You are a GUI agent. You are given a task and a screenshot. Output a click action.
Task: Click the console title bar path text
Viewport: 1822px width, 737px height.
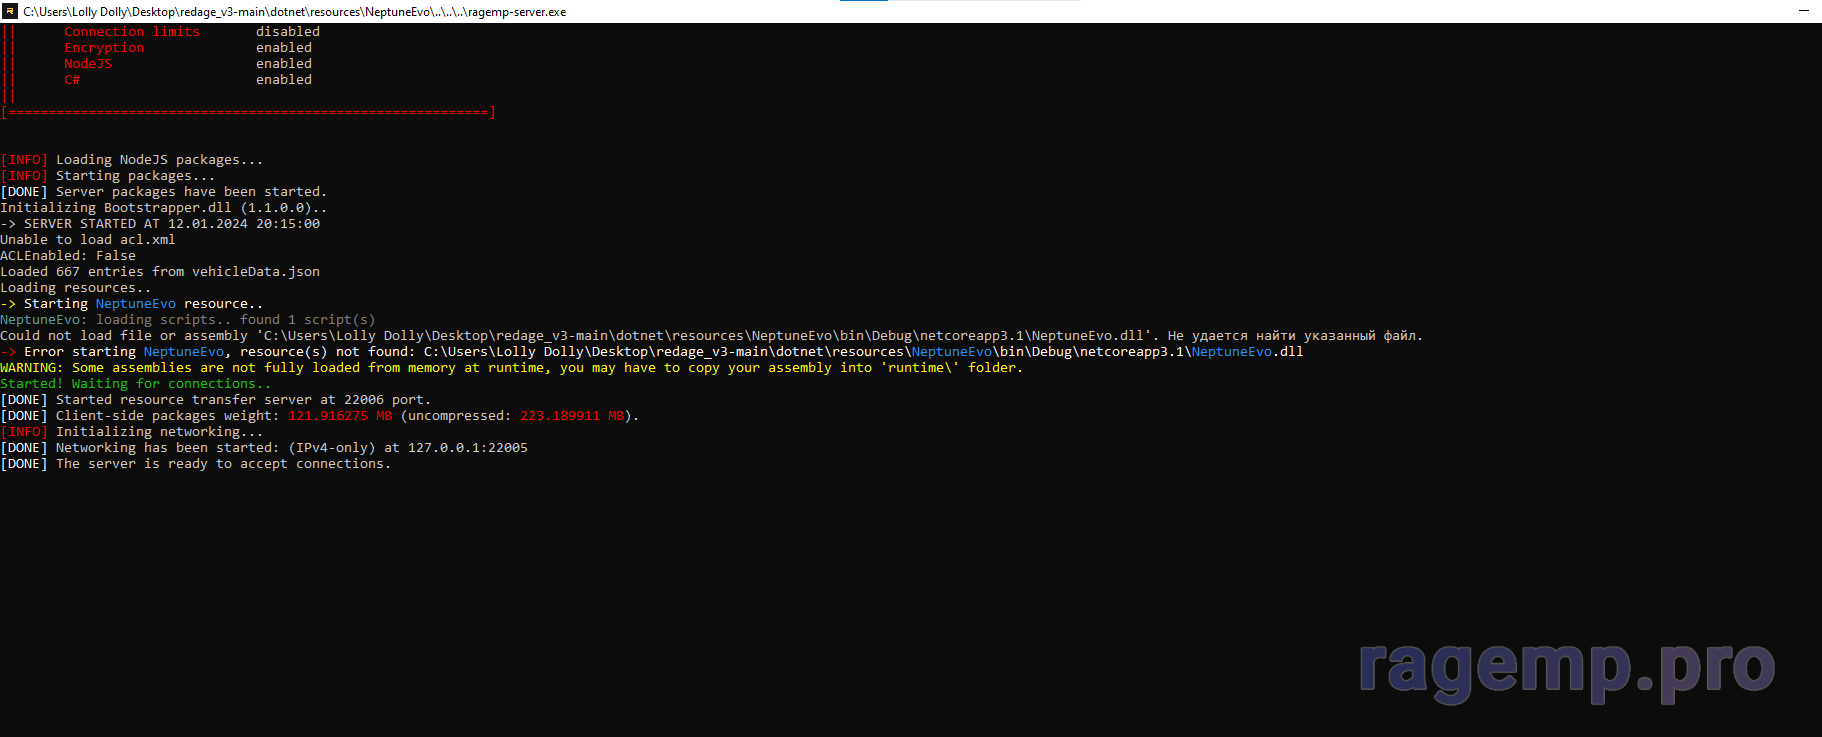point(294,12)
